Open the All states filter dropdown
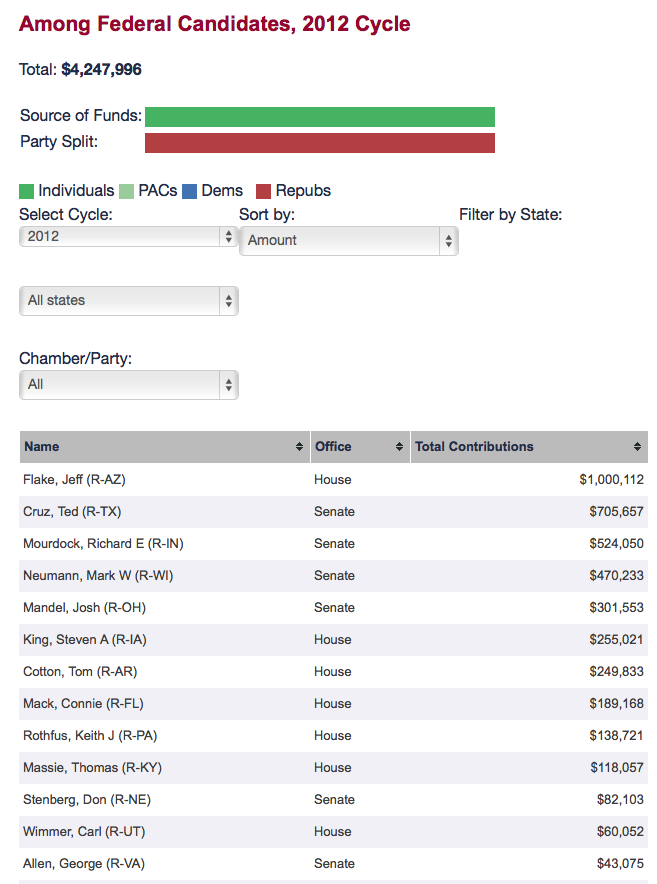 point(129,300)
